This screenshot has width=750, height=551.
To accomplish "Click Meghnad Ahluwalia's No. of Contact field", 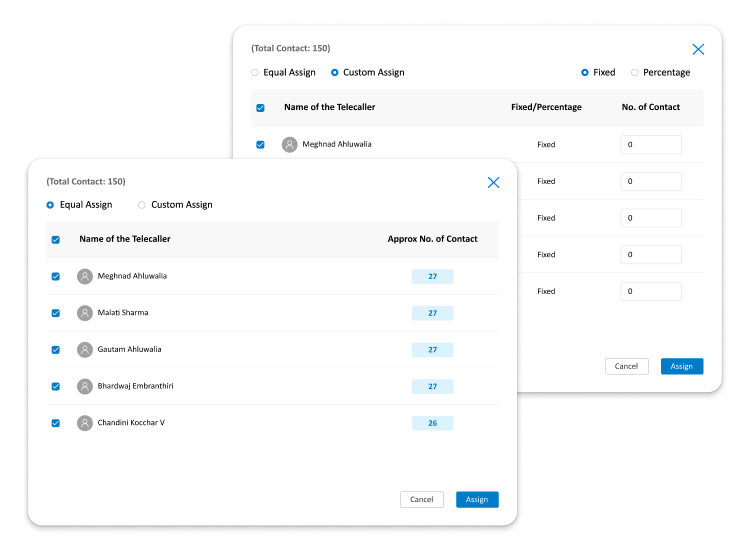I will point(651,145).
